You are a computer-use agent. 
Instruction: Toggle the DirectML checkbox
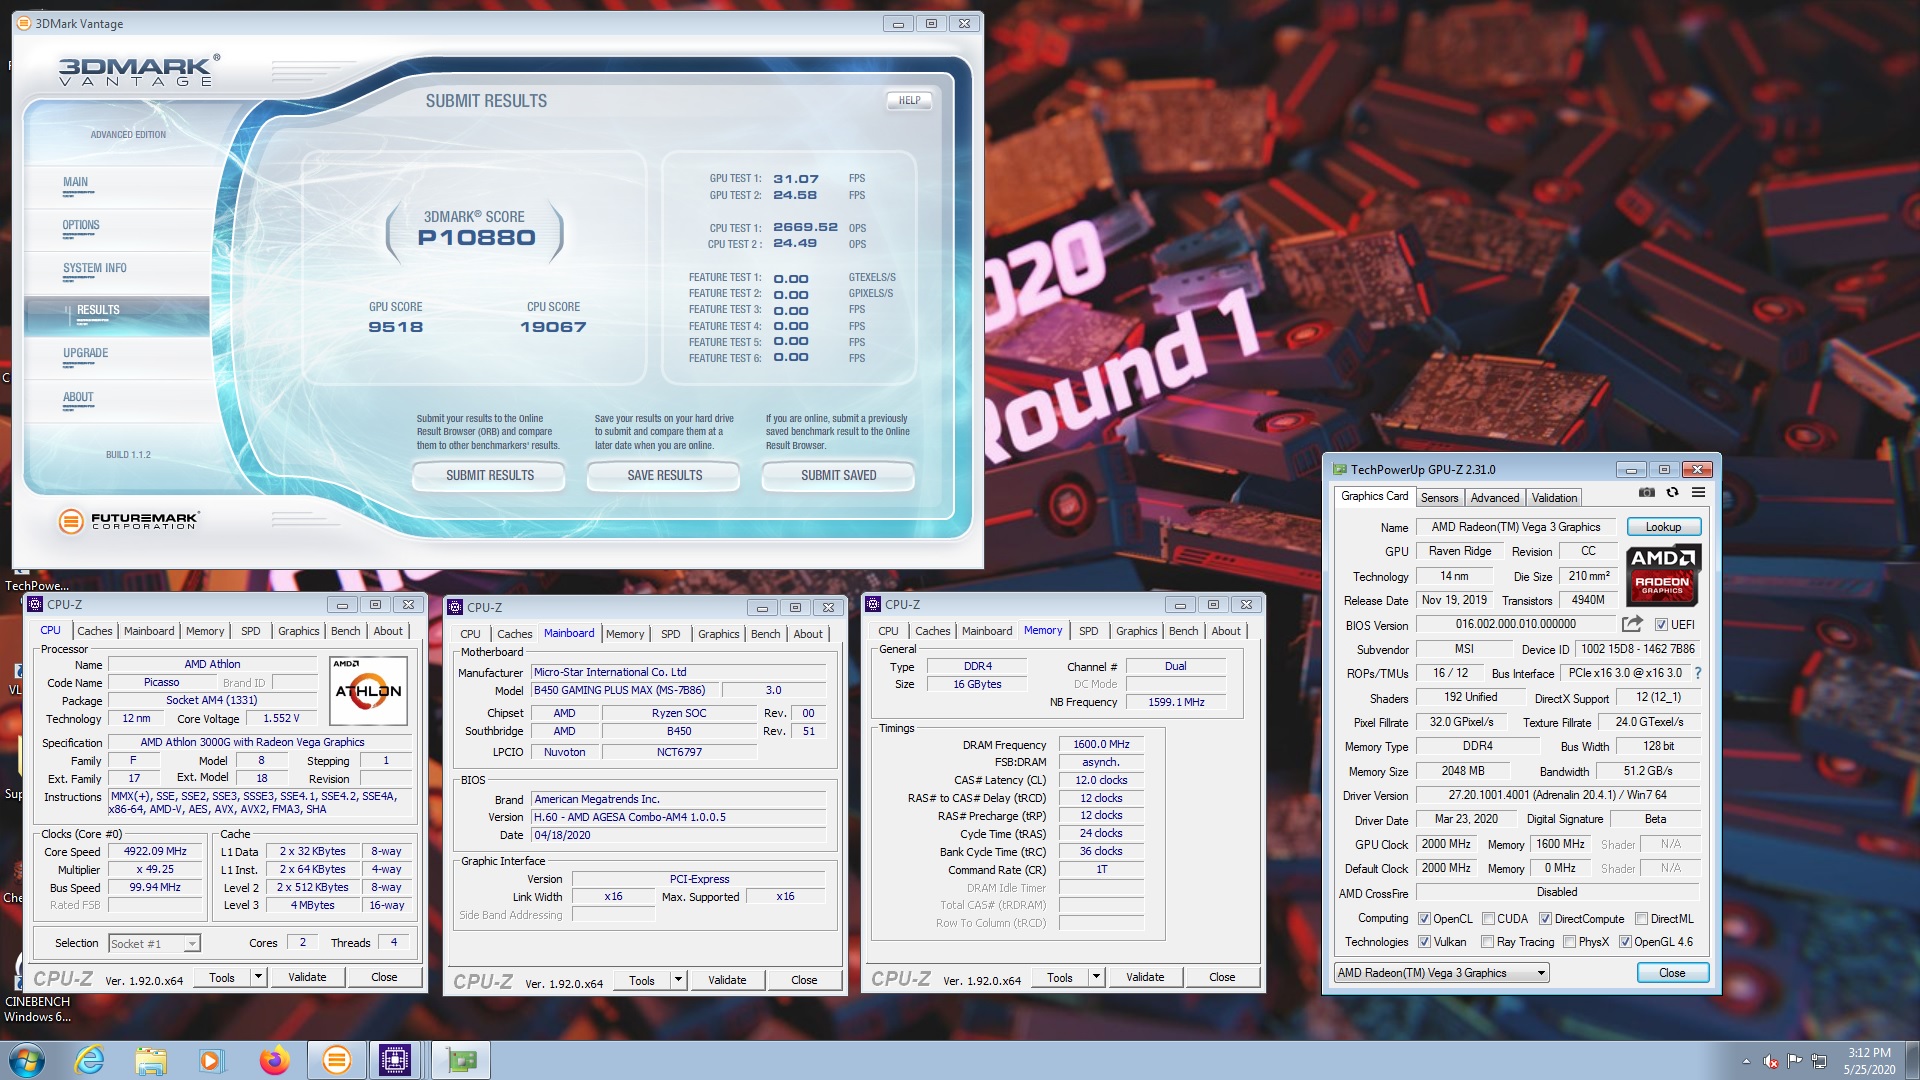coord(1641,919)
